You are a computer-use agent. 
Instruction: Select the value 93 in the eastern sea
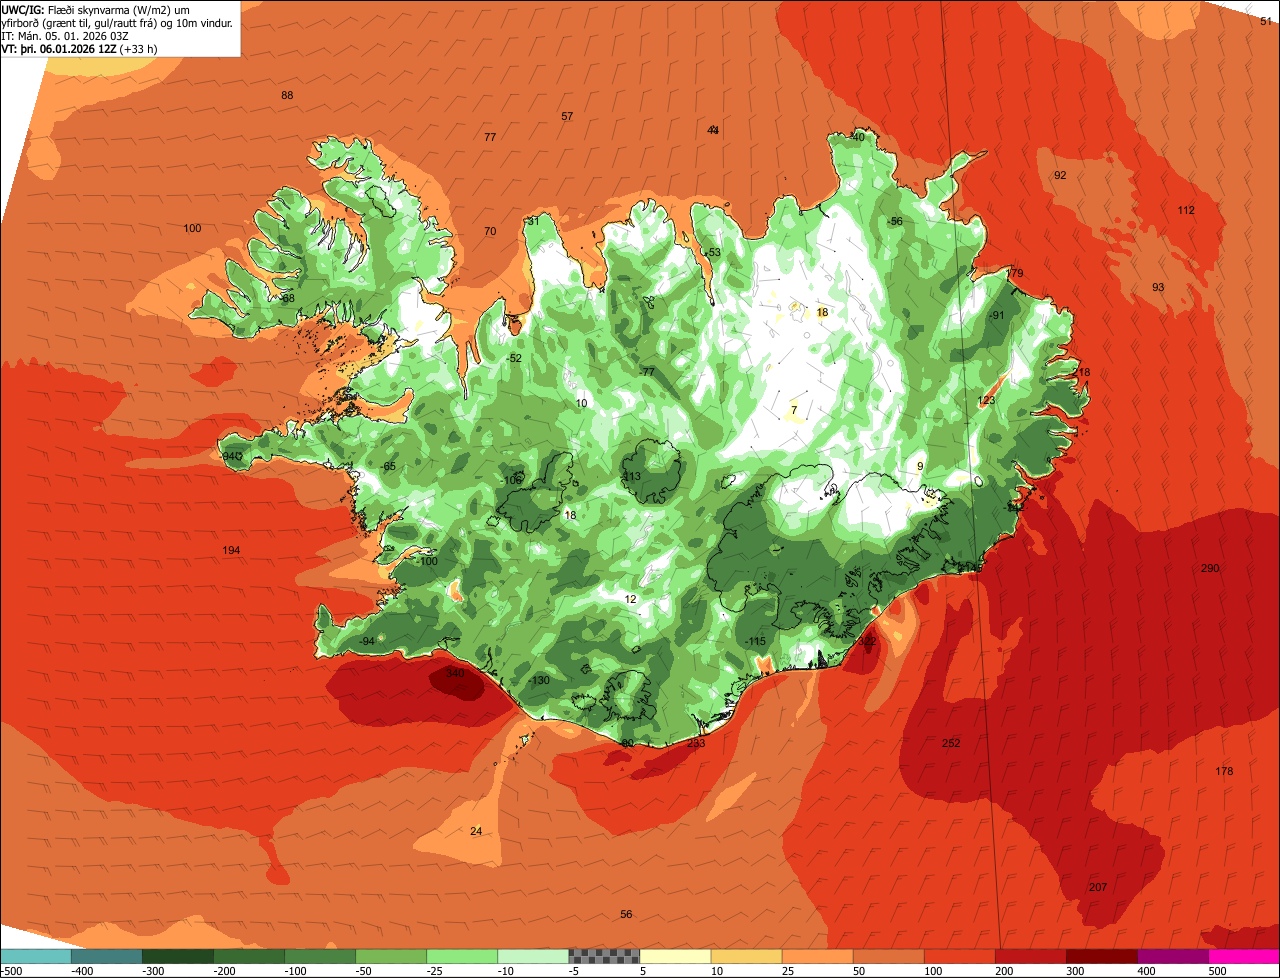[x=1158, y=287]
